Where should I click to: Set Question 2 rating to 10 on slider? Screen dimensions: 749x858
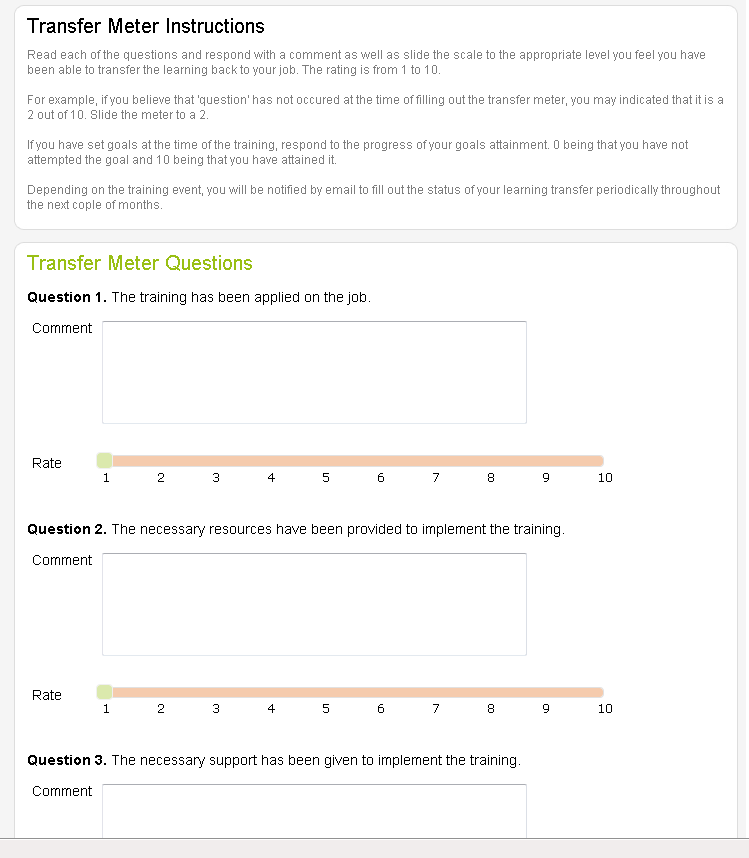(600, 692)
